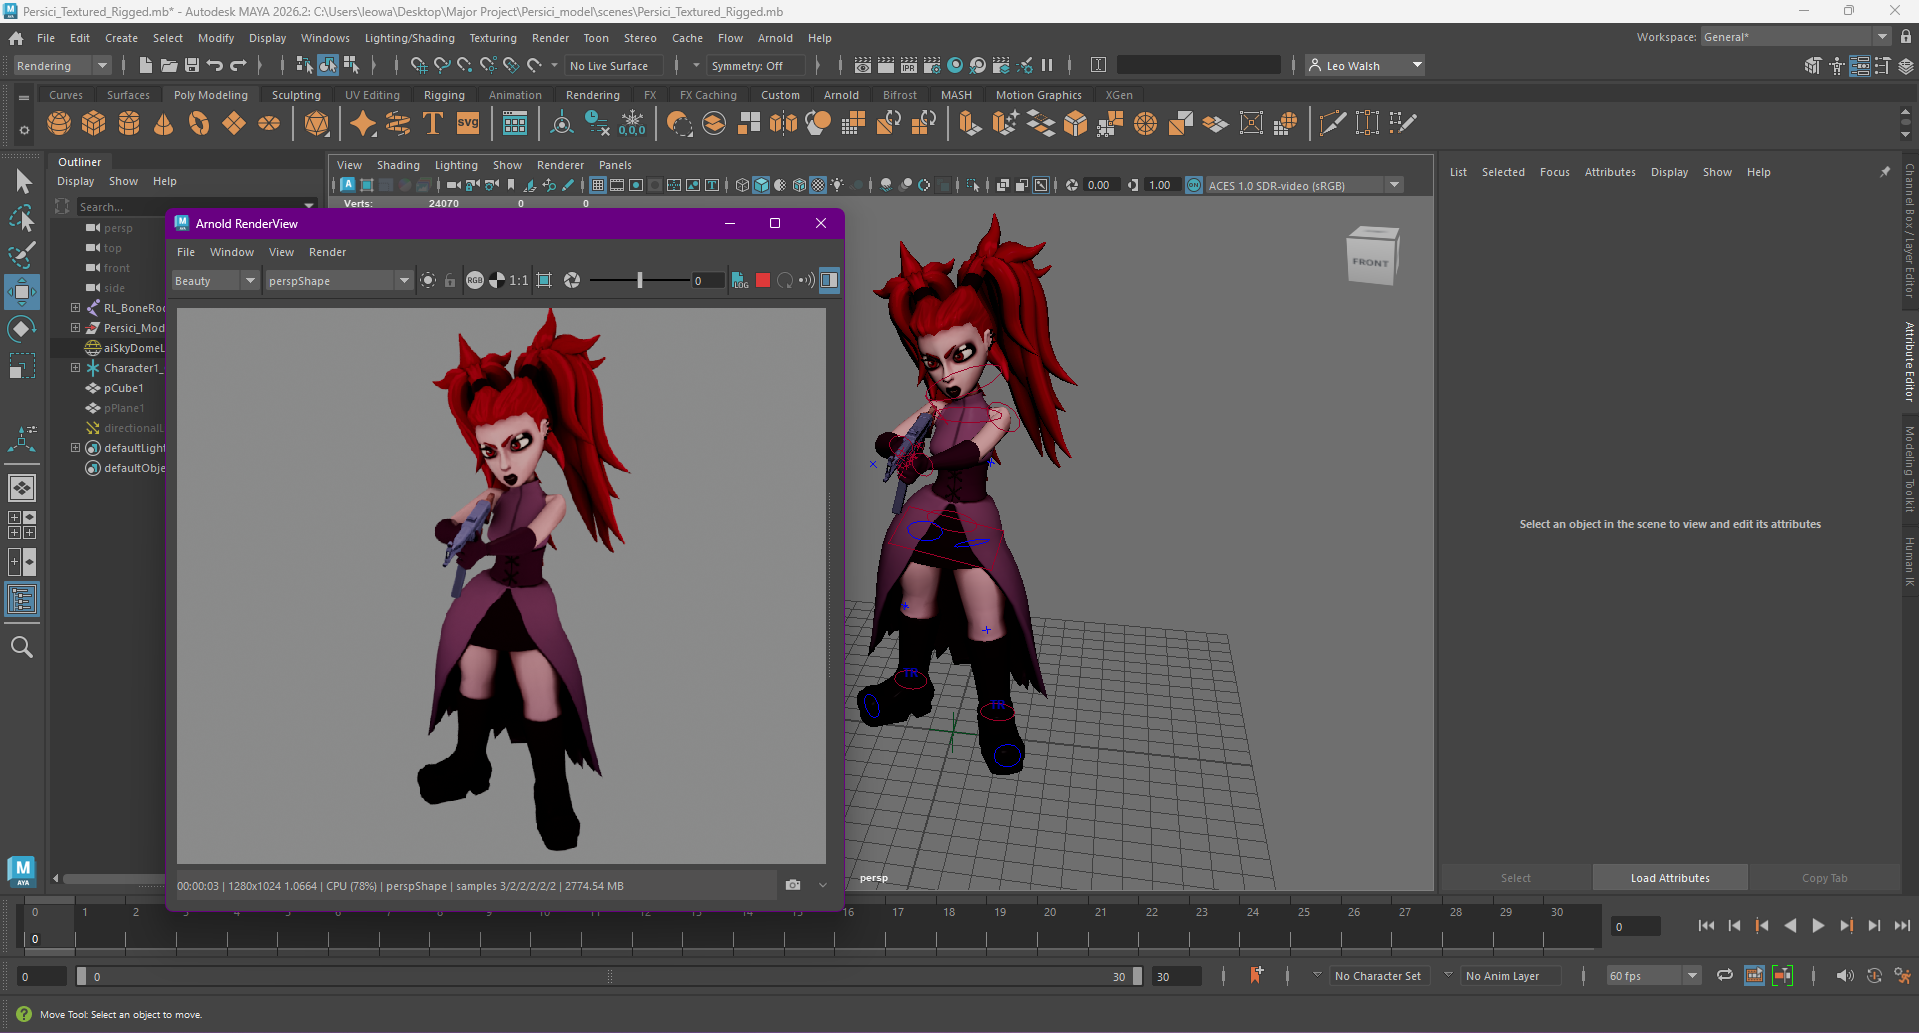
Task: Click the RenderView exposure slider handle
Action: tap(640, 281)
